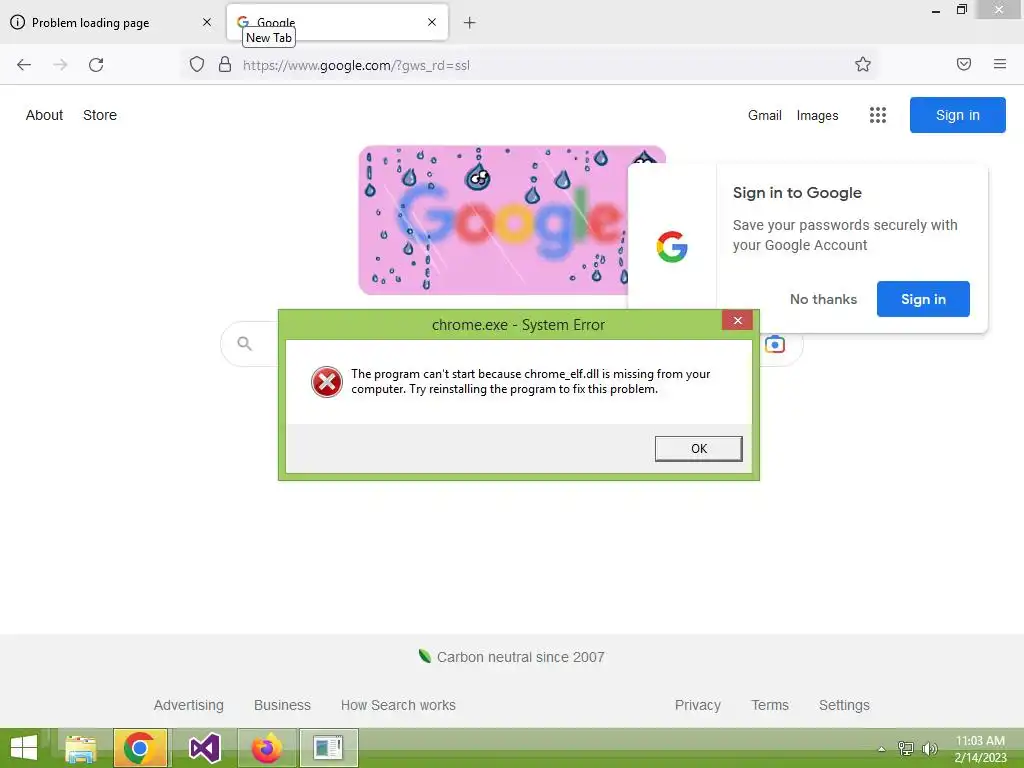
Task: Open the Privacy footer link
Action: (x=697, y=705)
